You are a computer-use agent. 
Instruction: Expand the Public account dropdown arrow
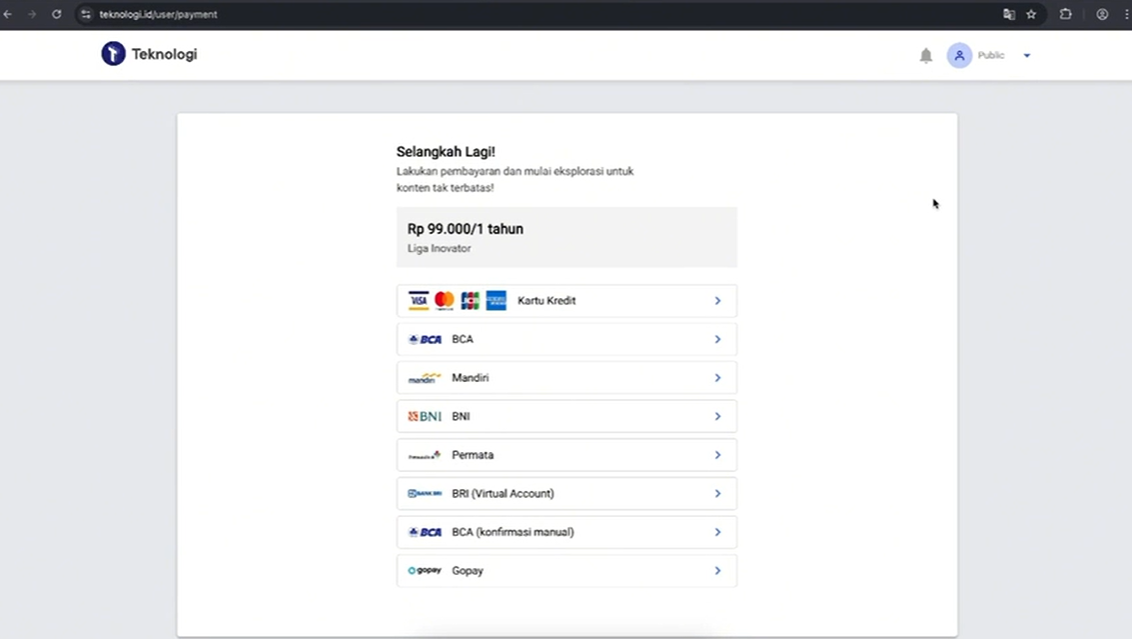pyautogui.click(x=1026, y=56)
